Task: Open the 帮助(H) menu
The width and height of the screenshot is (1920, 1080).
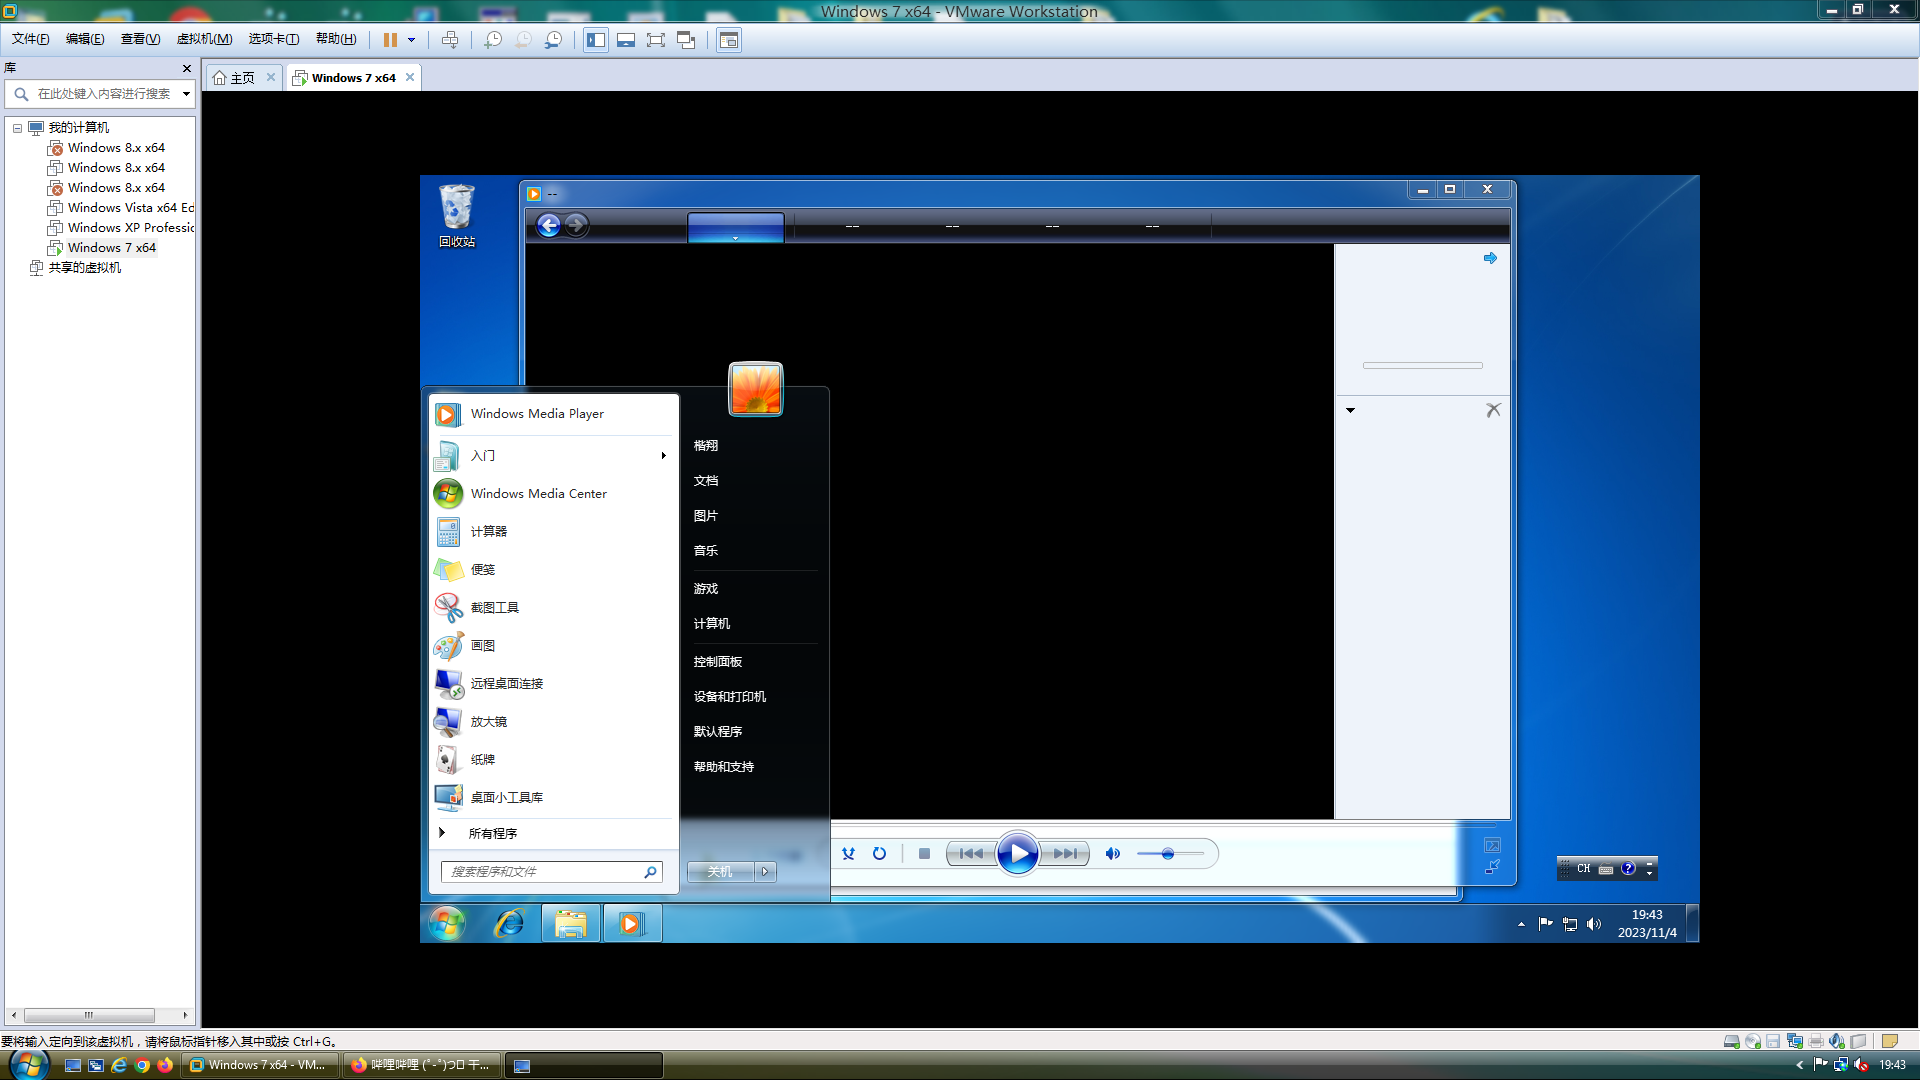Action: 336,39
